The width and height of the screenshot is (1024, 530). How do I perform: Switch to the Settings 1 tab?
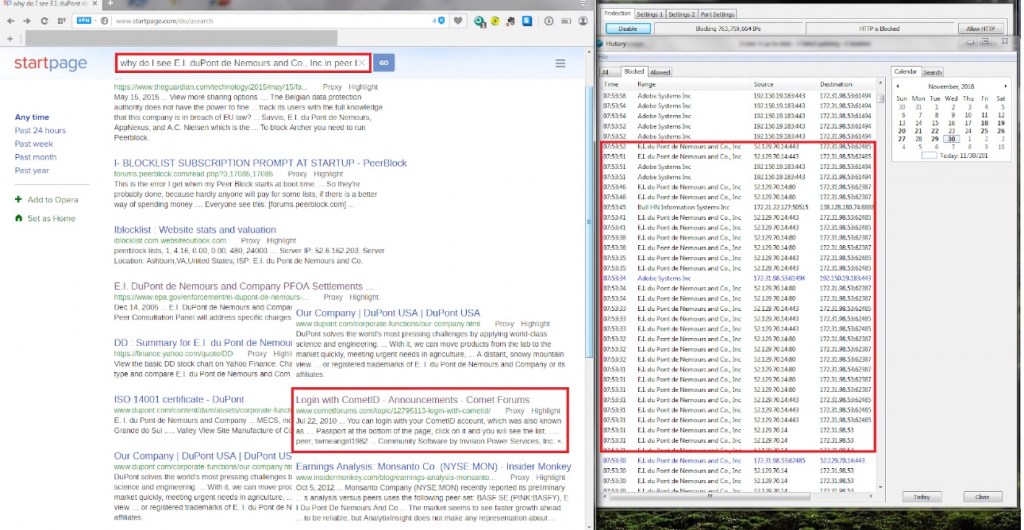(650, 14)
